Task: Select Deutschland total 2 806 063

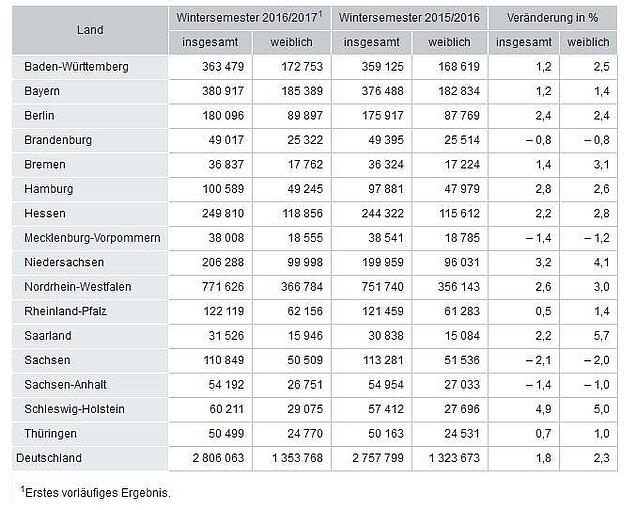Action: tap(218, 458)
